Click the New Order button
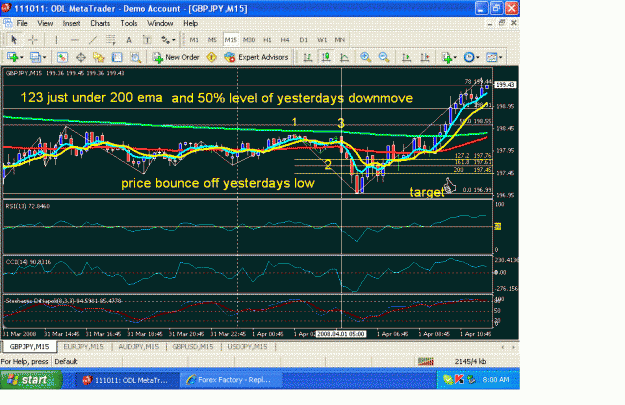This screenshot has height=405, width=625. 176,57
